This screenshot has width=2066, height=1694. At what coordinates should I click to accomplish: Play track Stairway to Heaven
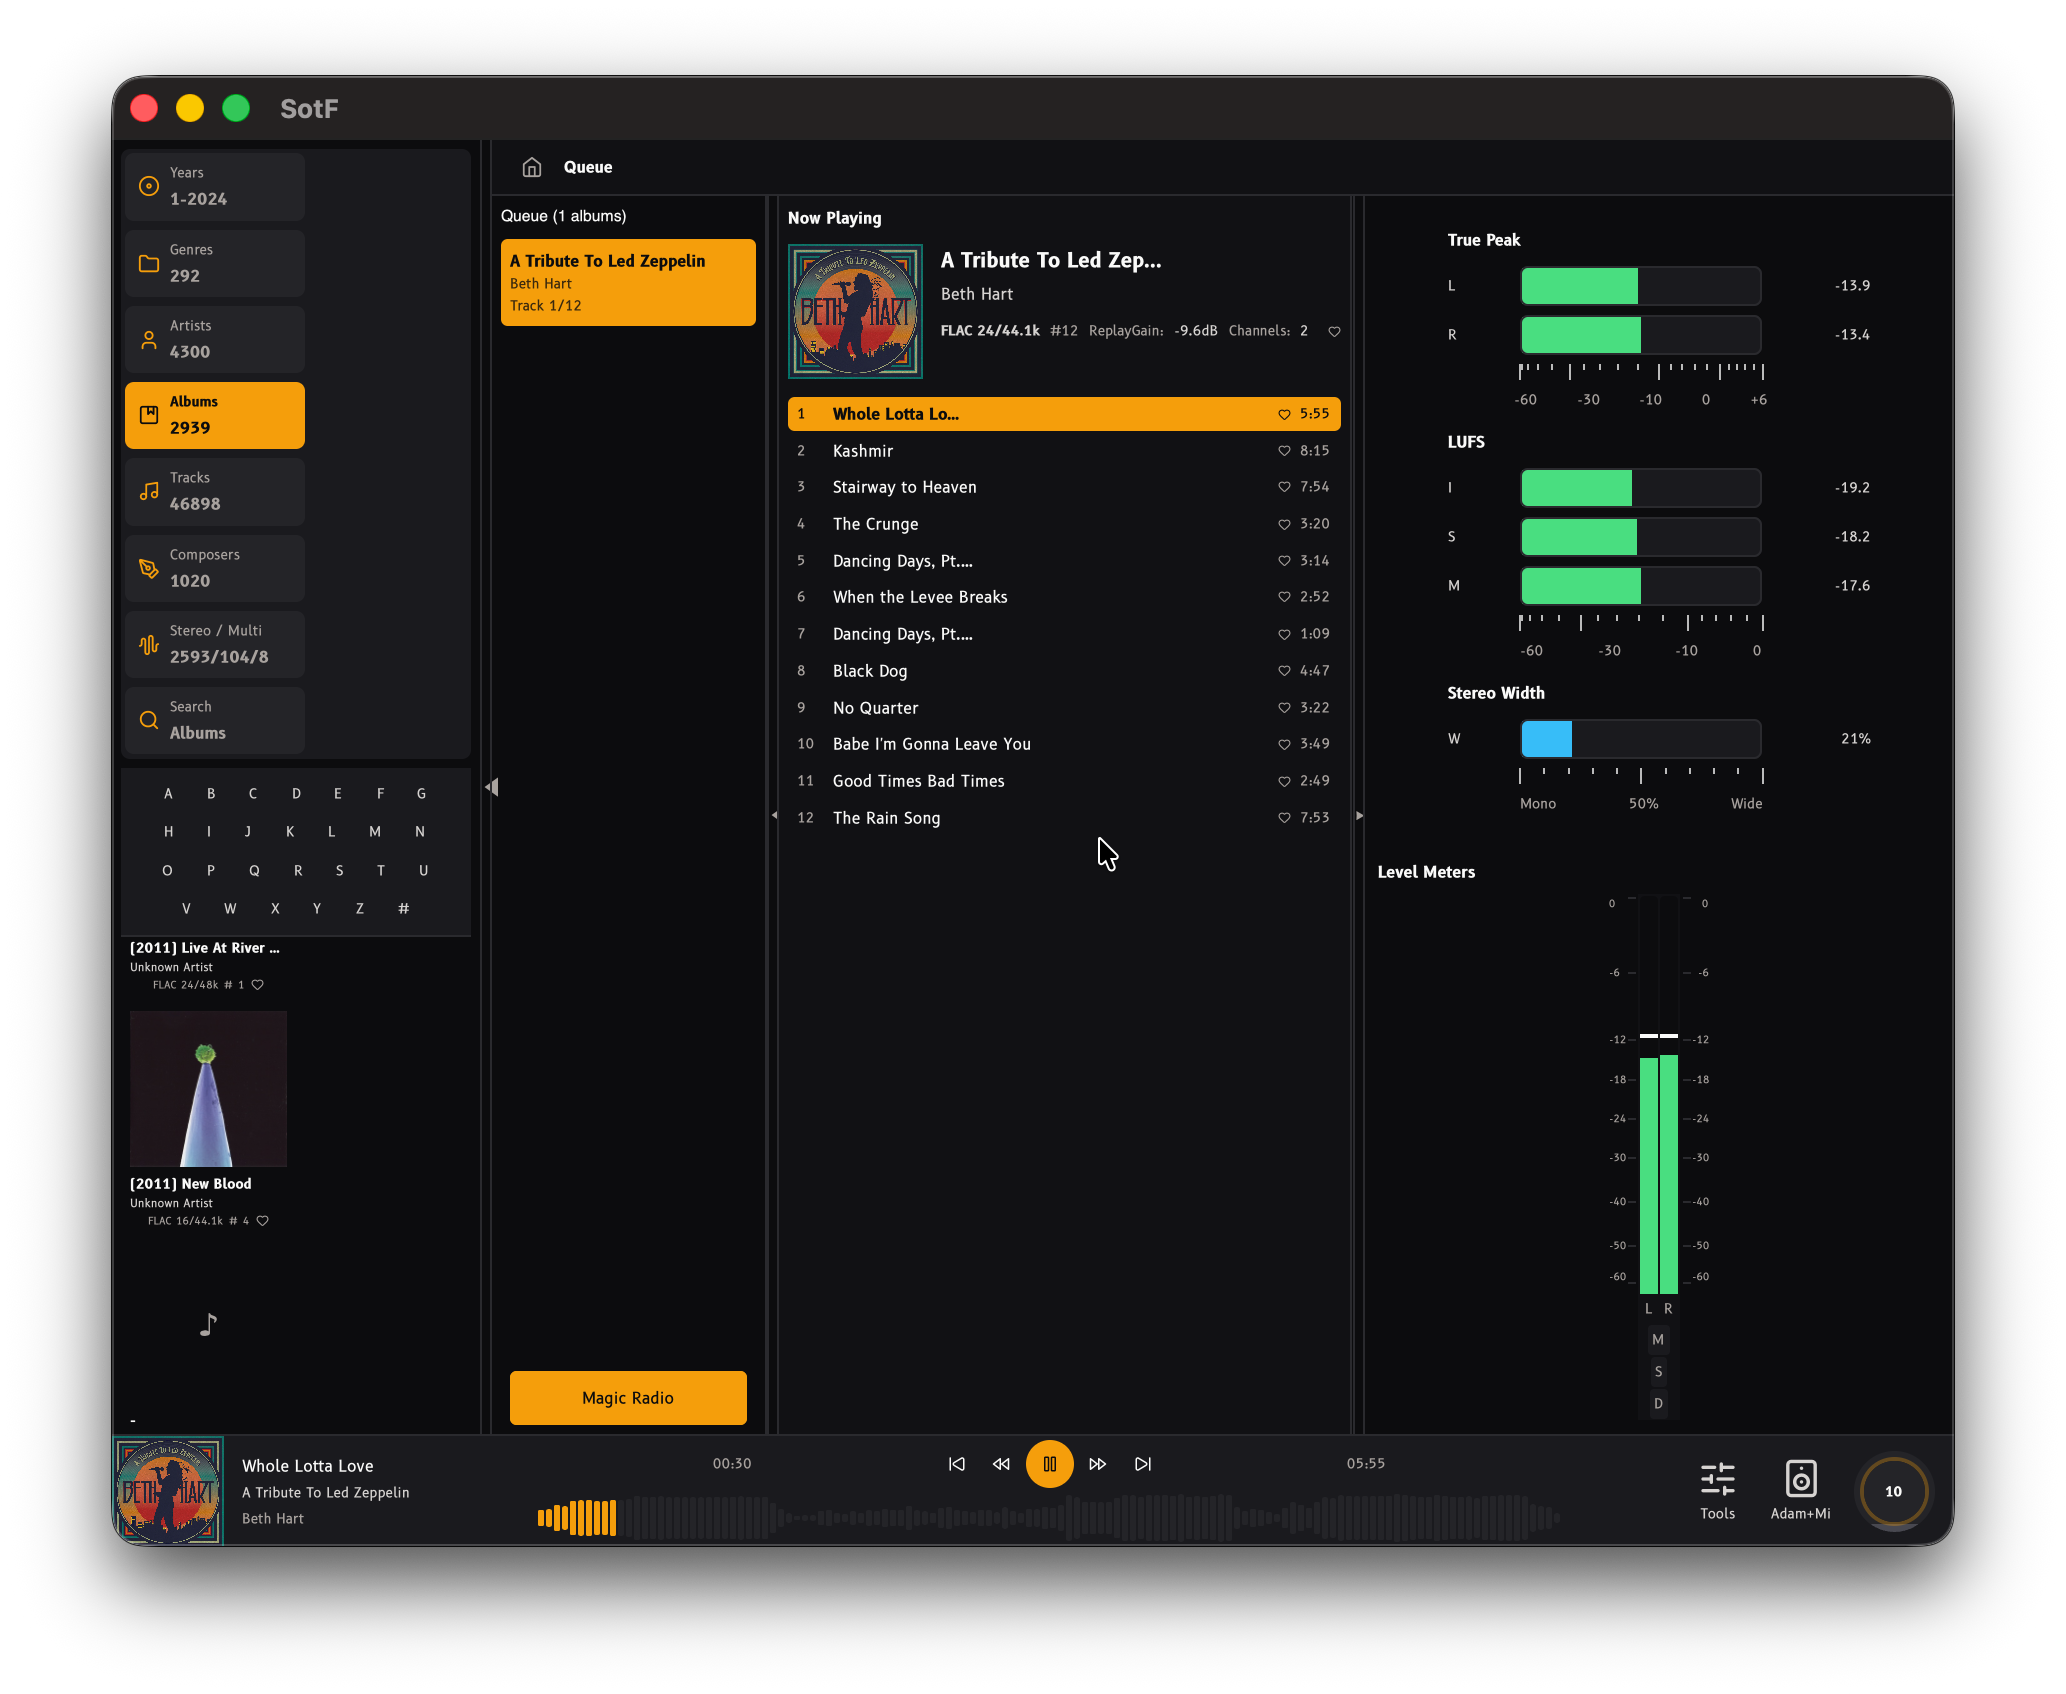click(1064, 487)
